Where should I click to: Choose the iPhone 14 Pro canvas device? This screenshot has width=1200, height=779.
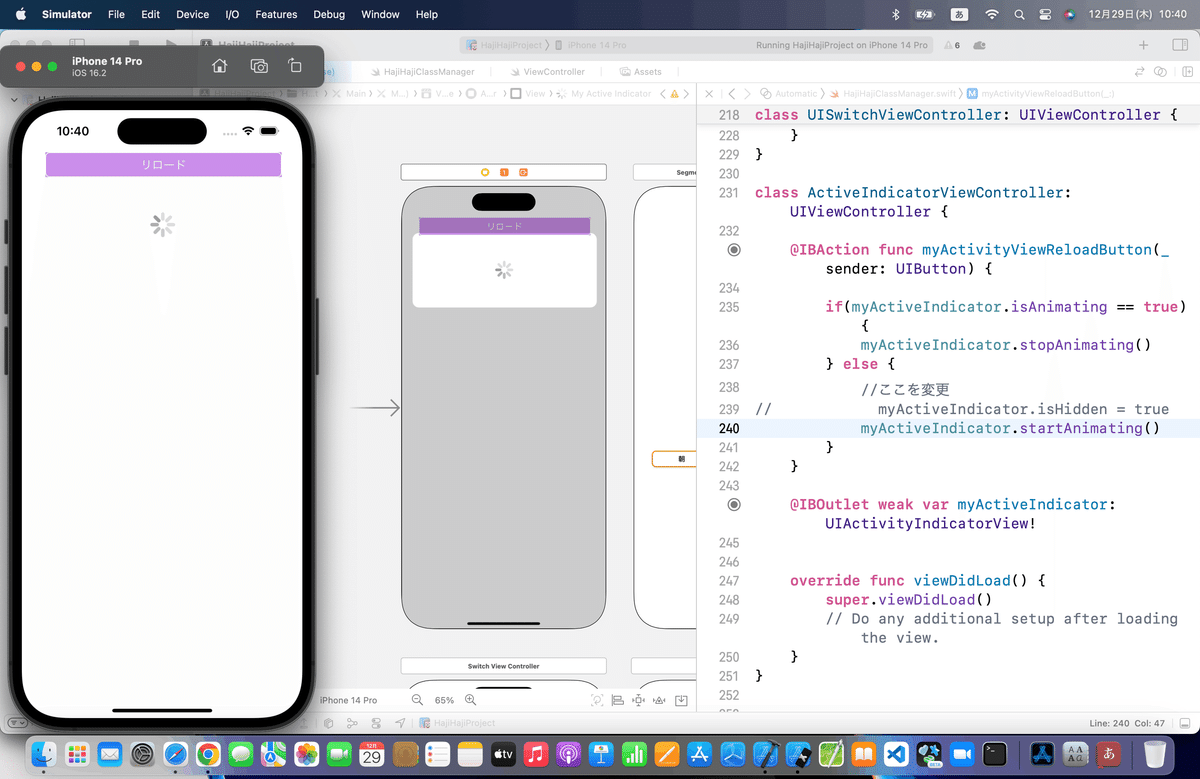coord(348,700)
